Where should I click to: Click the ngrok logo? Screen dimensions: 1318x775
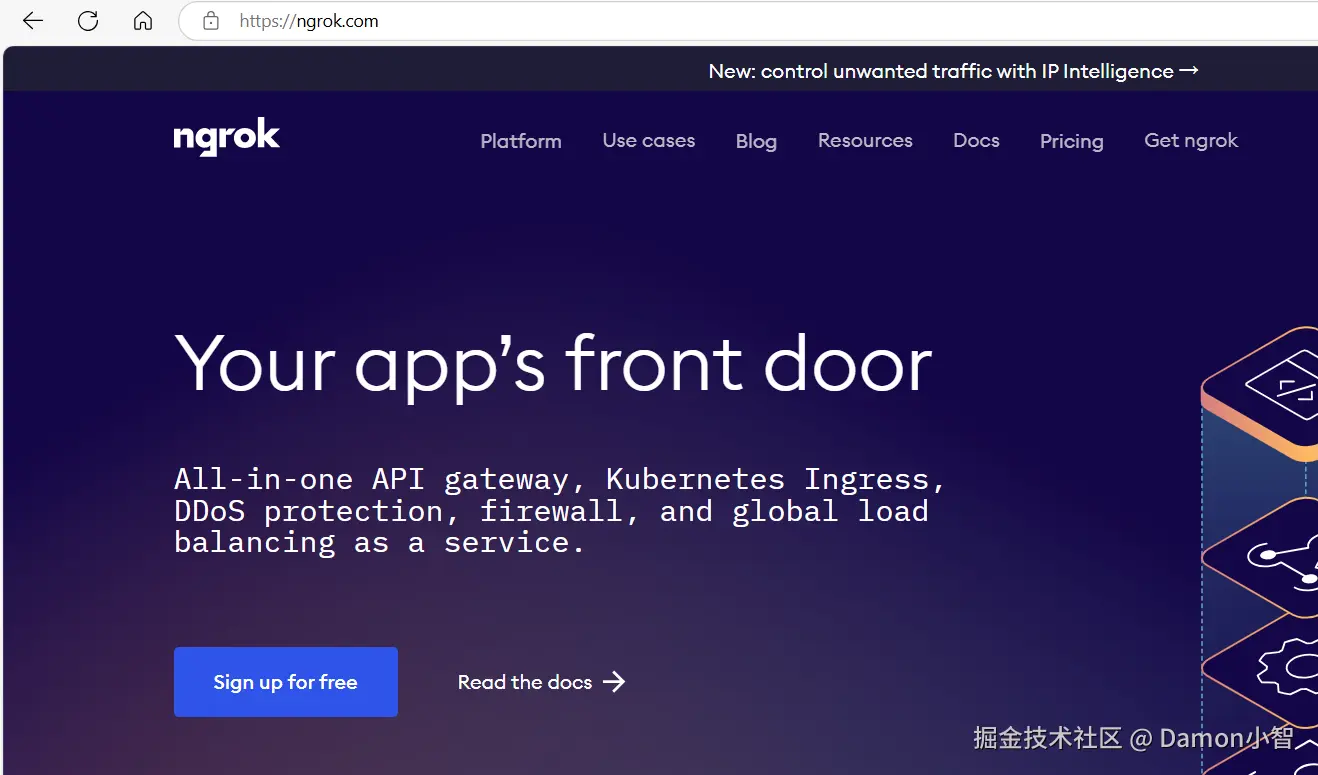pos(227,138)
